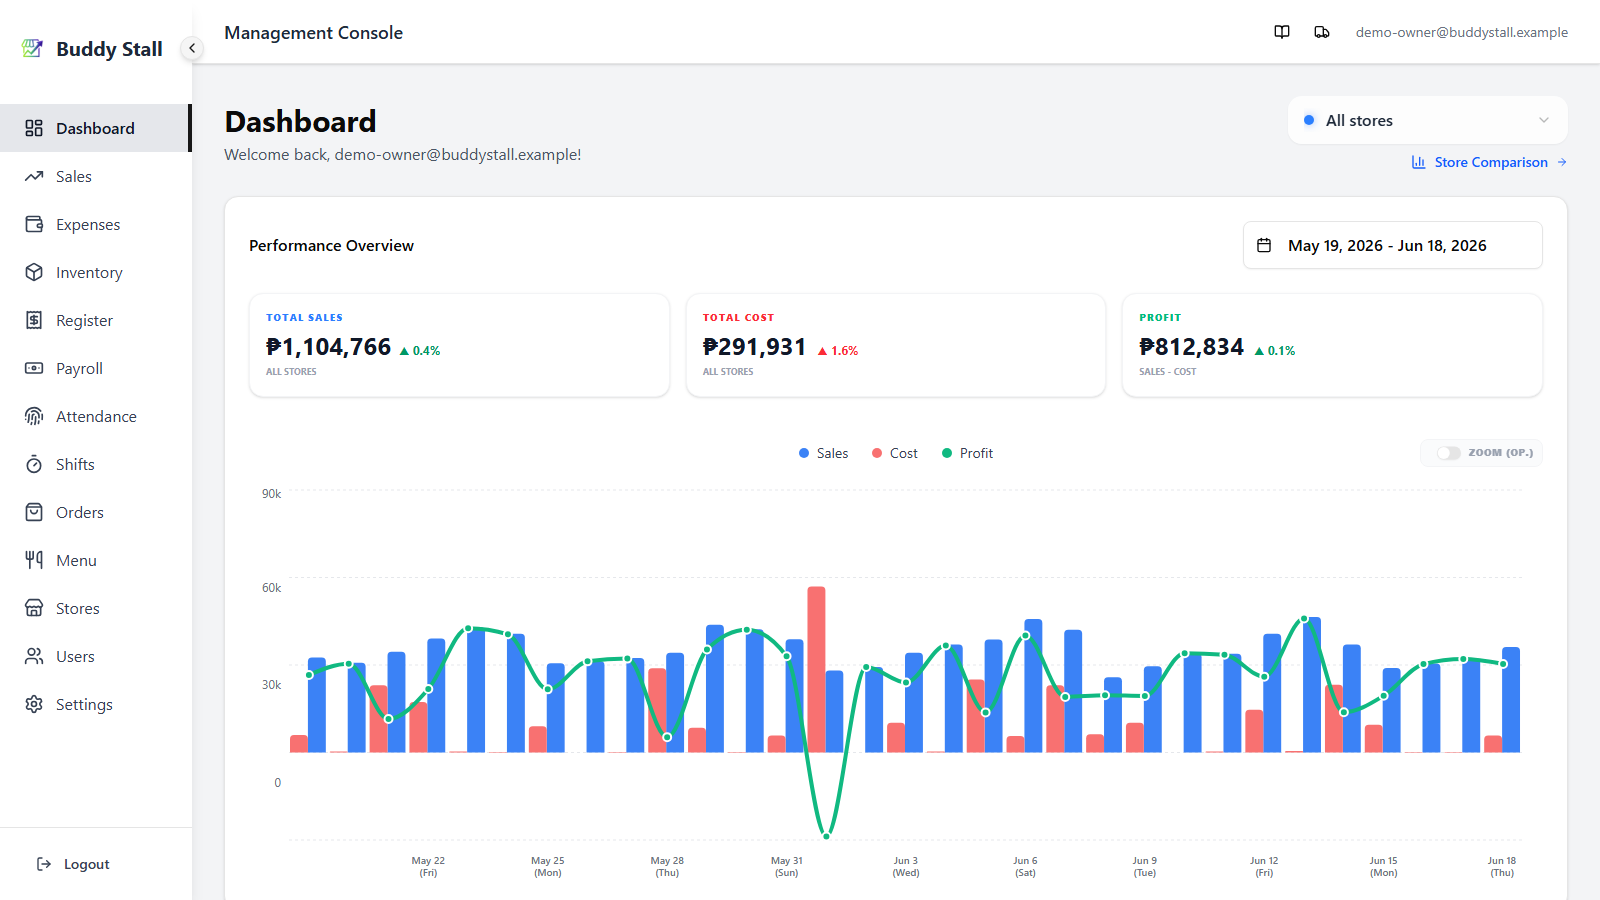Viewport: 1600px width, 900px height.
Task: Click the Register receipt icon
Action: 34,320
